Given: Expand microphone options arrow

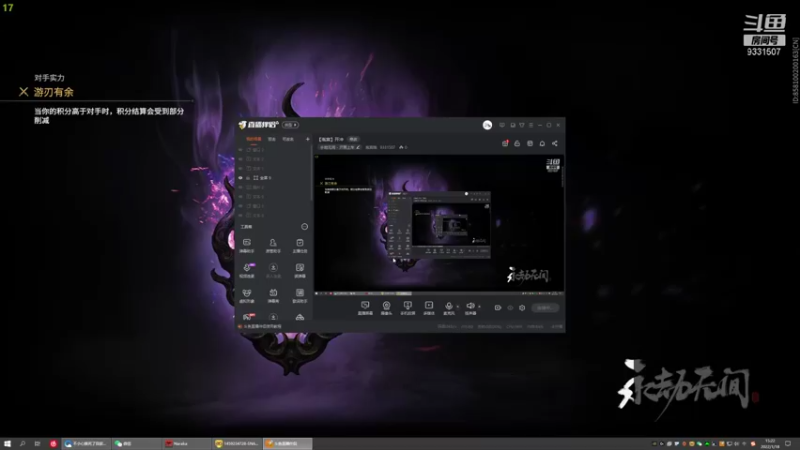Looking at the screenshot, I should (x=457, y=307).
